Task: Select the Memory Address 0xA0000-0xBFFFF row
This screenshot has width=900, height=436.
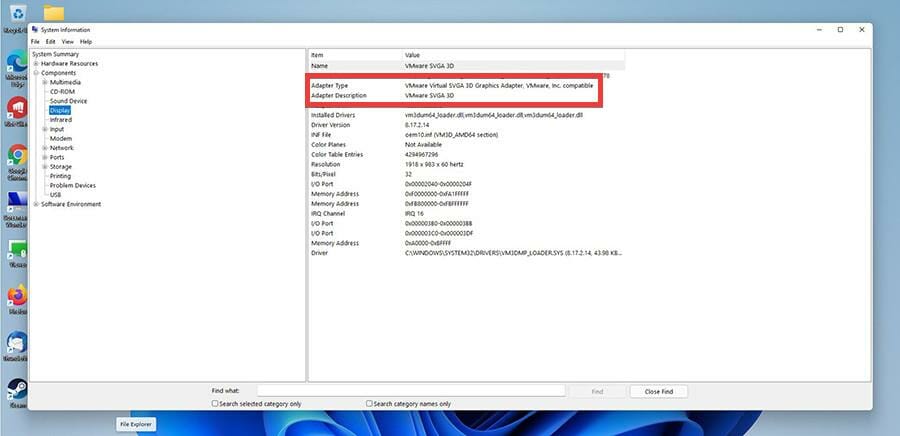Action: pyautogui.click(x=467, y=243)
